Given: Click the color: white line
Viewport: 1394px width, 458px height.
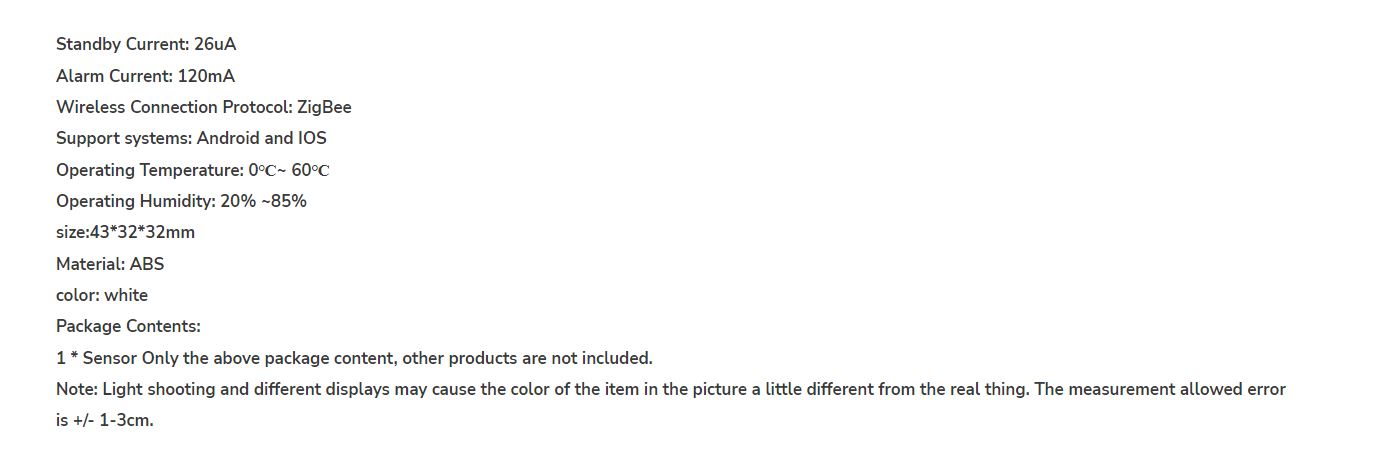Looking at the screenshot, I should pos(102,295).
